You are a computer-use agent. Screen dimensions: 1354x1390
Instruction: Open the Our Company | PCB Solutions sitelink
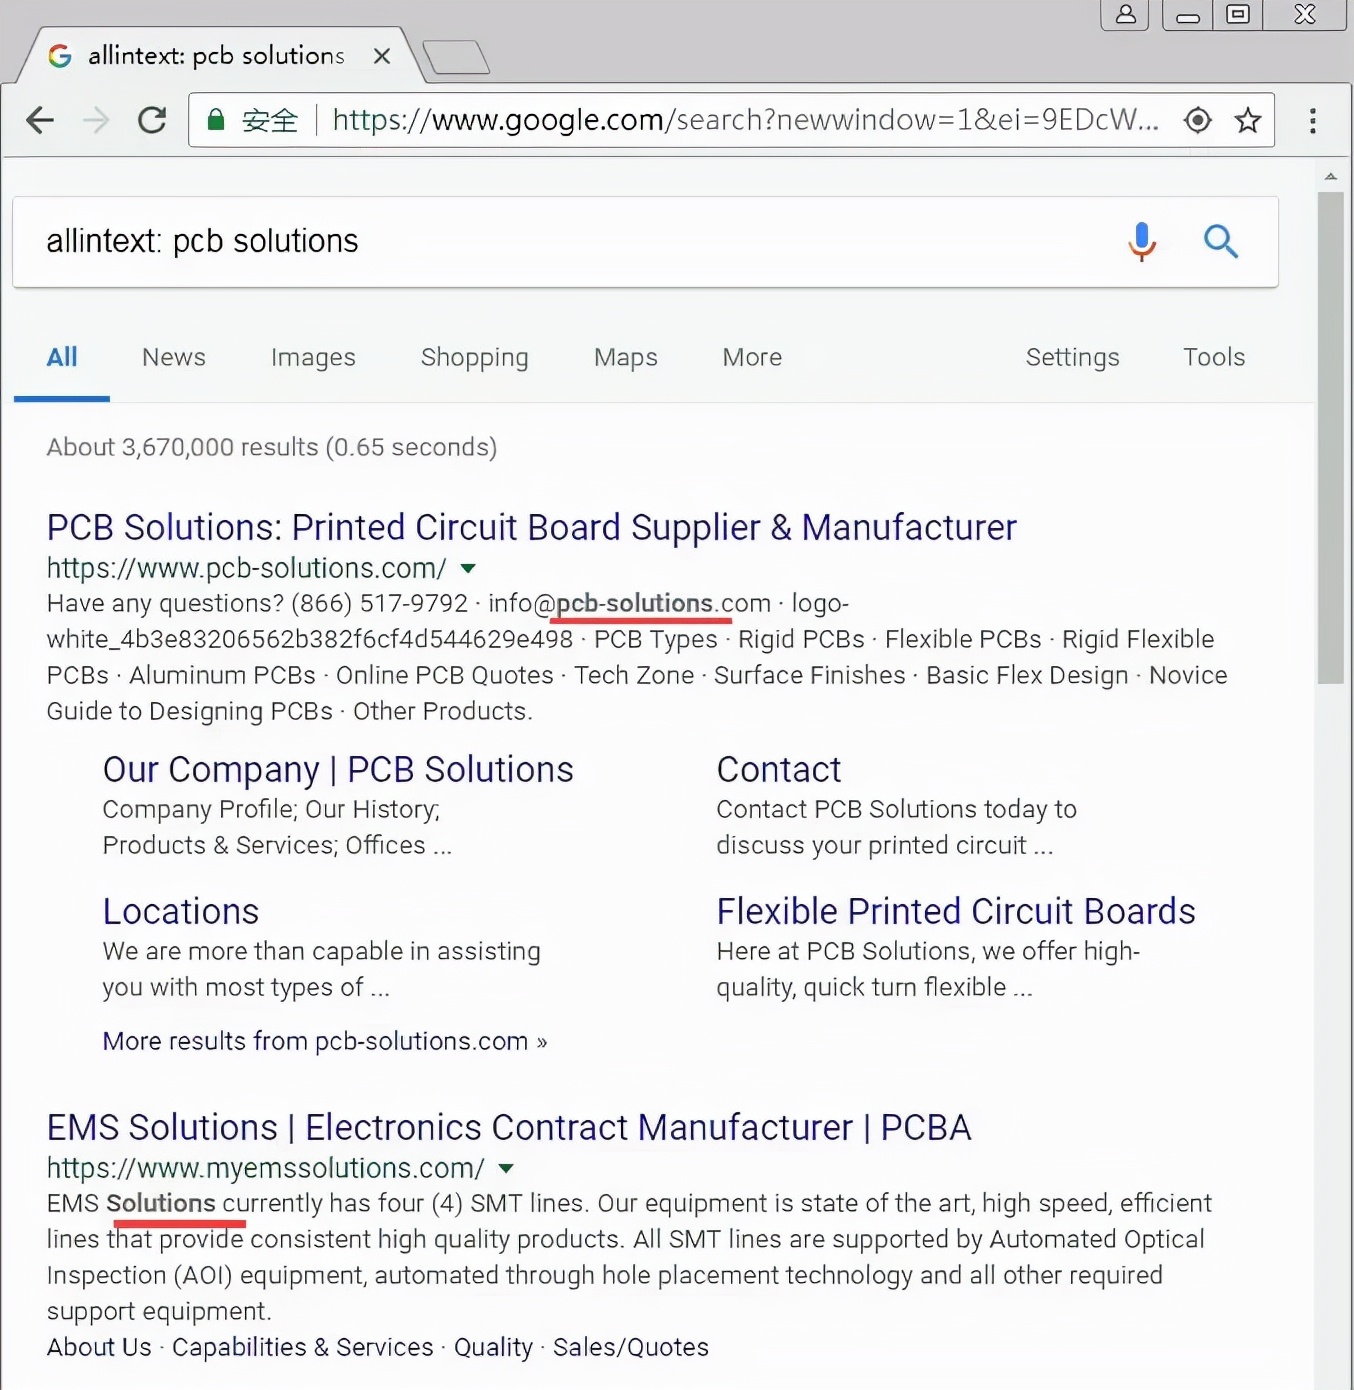(338, 769)
